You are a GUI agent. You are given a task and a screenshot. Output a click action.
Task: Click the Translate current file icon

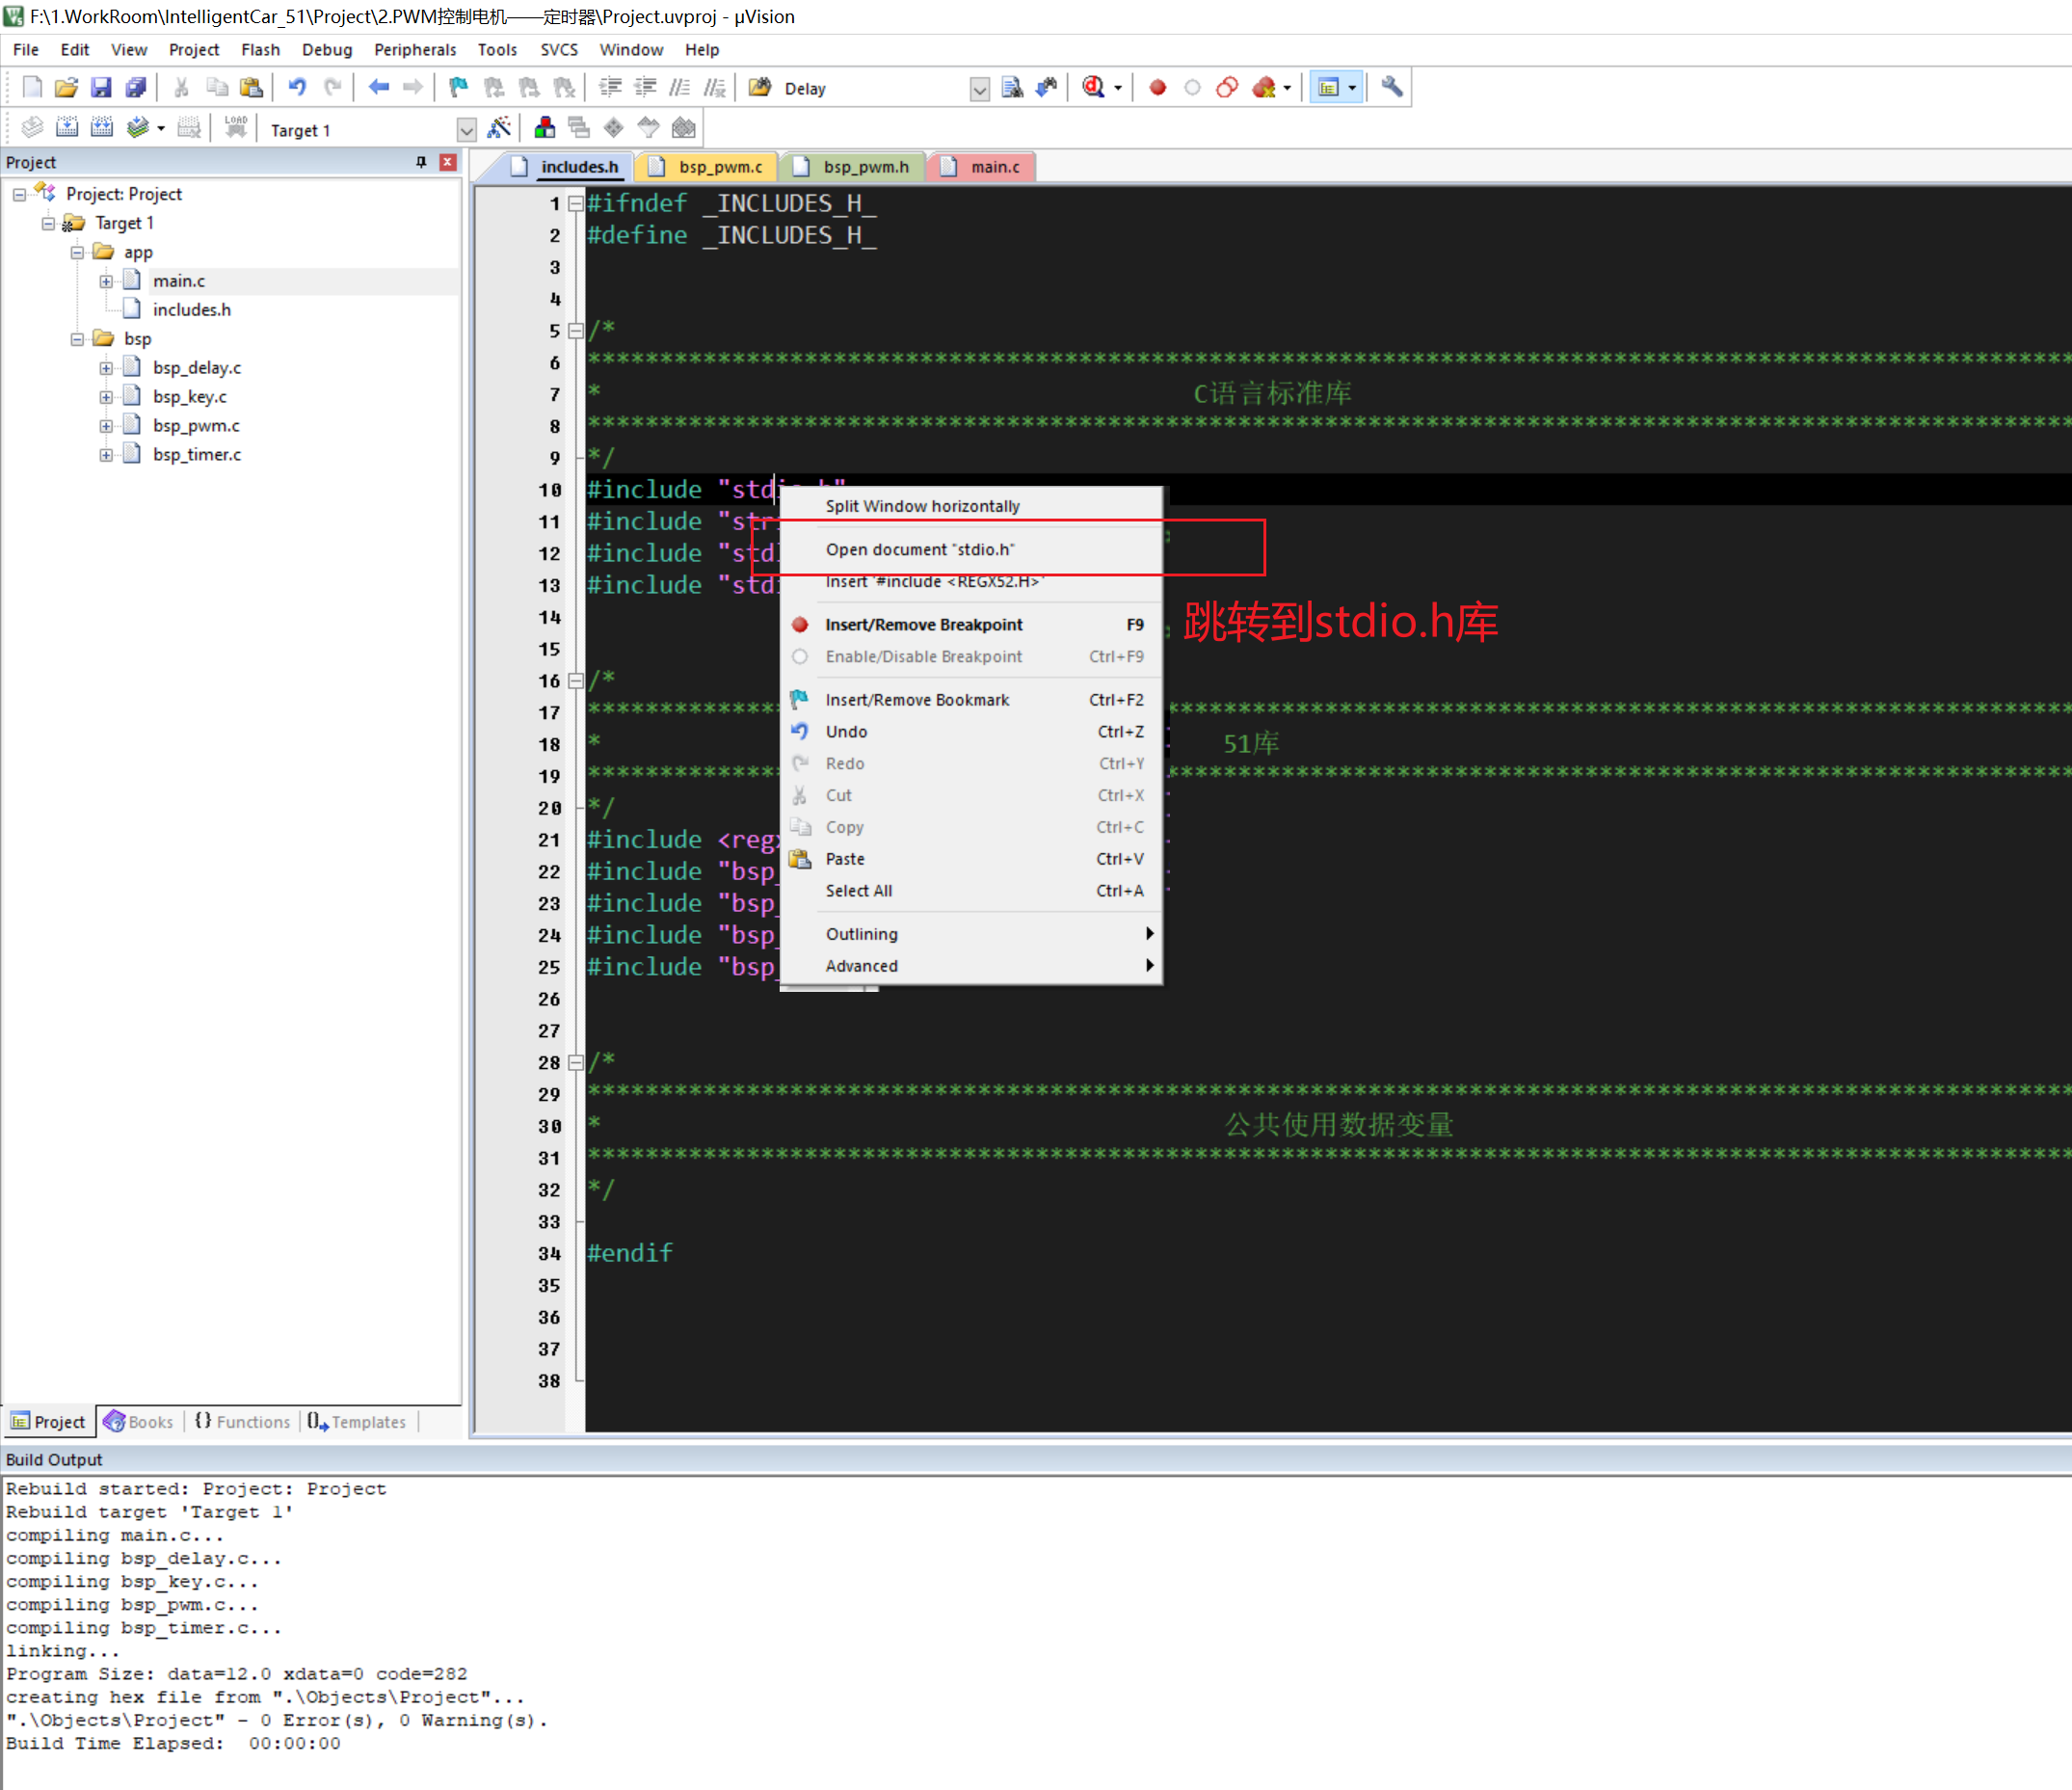(x=32, y=128)
